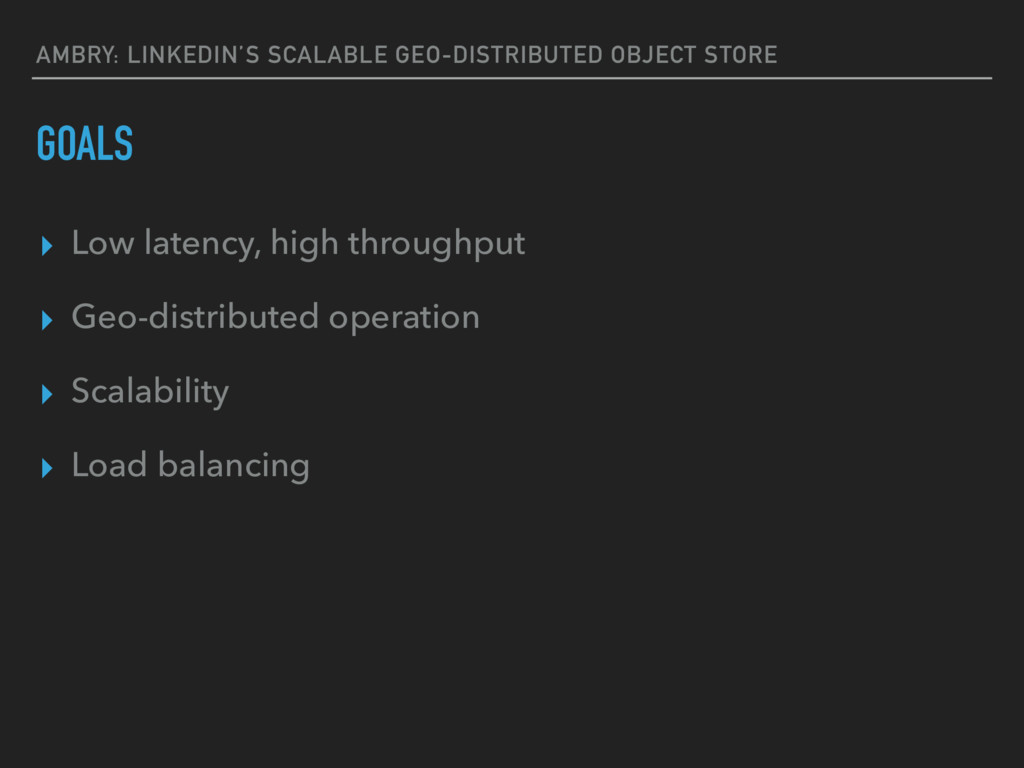This screenshot has height=768, width=1024.
Task: Click the Scalability bullet text
Action: (150, 392)
